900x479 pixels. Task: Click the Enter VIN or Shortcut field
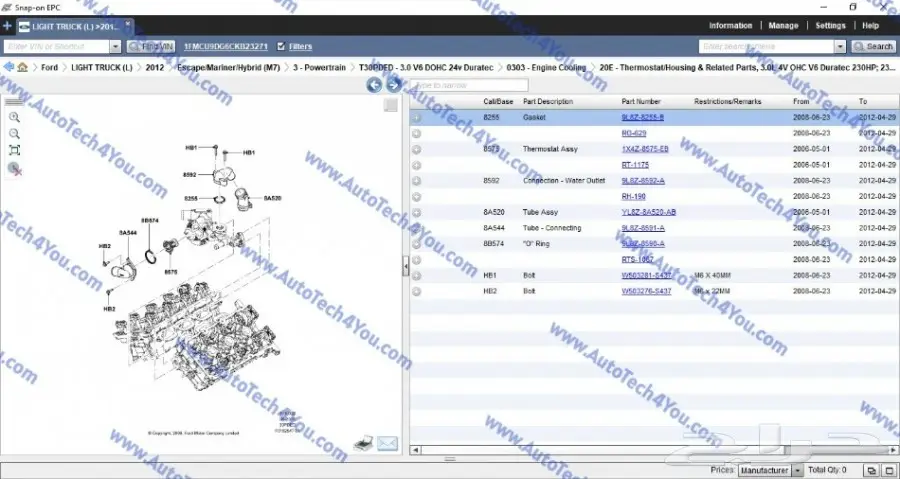[x=56, y=46]
